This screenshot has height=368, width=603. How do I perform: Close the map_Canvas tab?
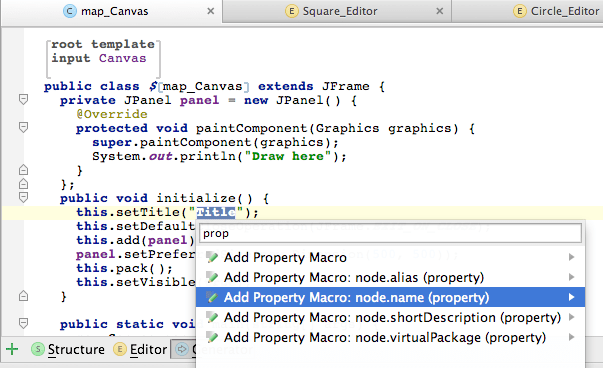tap(210, 11)
